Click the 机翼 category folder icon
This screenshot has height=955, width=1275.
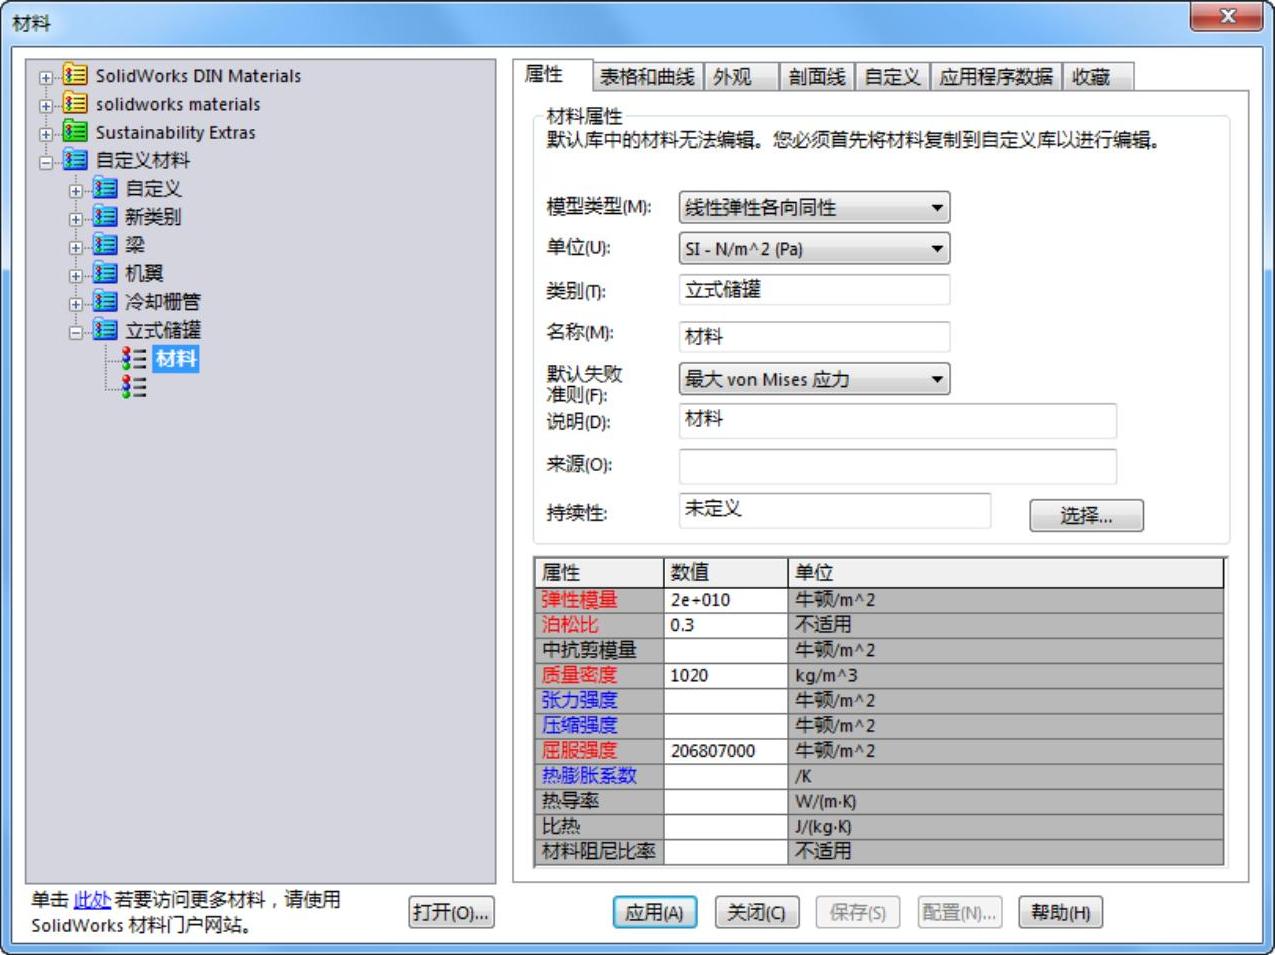point(105,272)
